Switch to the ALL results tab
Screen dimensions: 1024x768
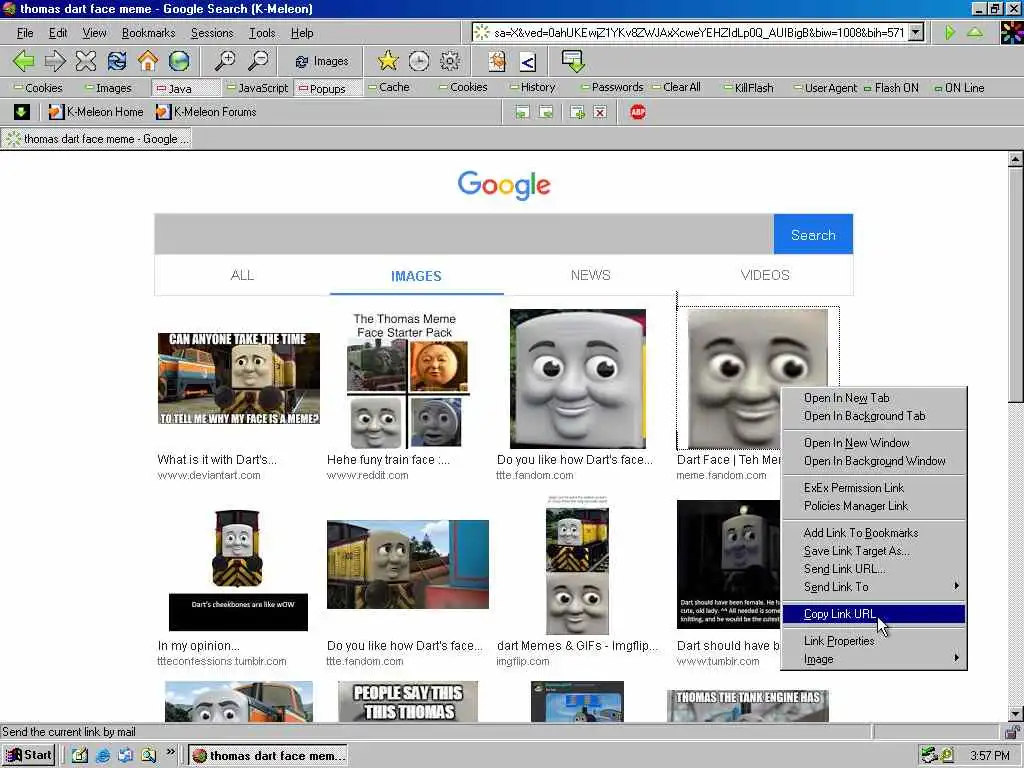pos(242,275)
